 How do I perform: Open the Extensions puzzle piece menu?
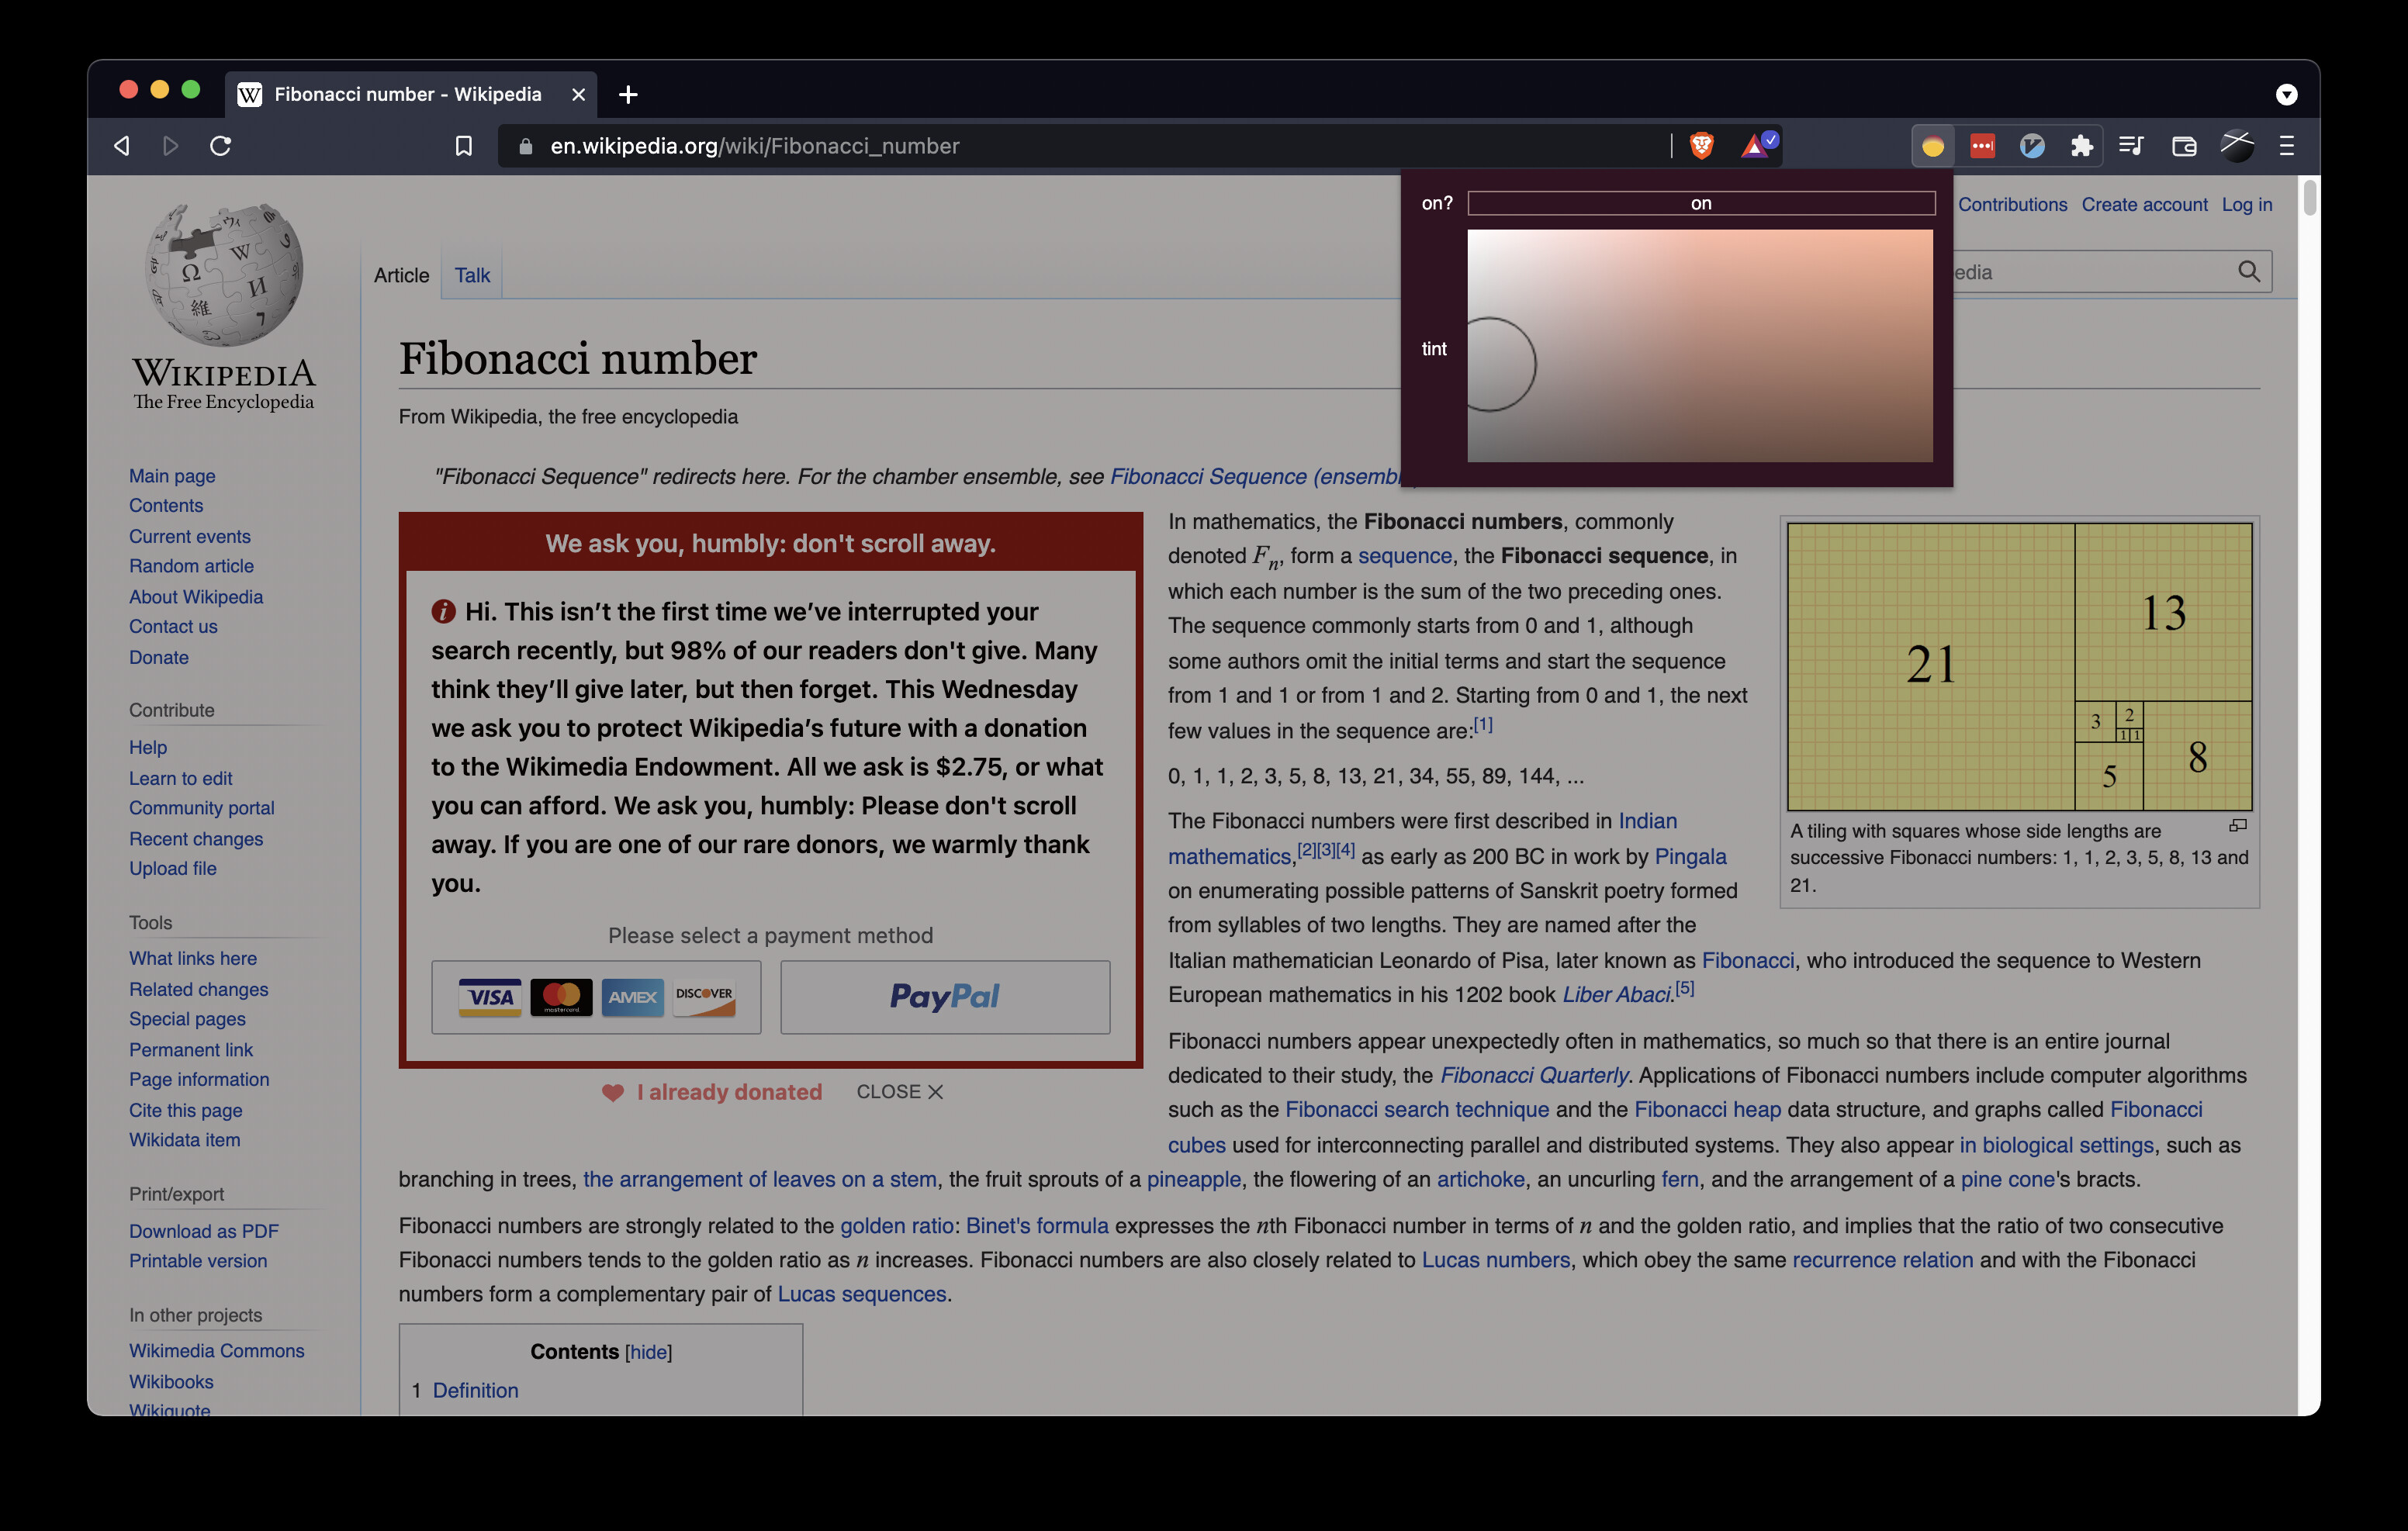[x=2081, y=146]
